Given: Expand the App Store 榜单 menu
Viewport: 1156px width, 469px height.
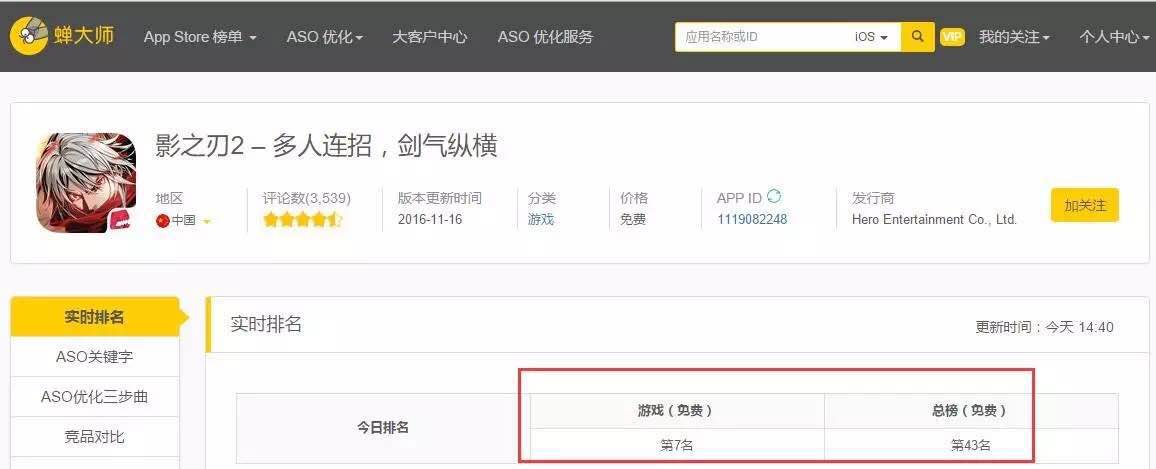Looking at the screenshot, I should [x=200, y=37].
